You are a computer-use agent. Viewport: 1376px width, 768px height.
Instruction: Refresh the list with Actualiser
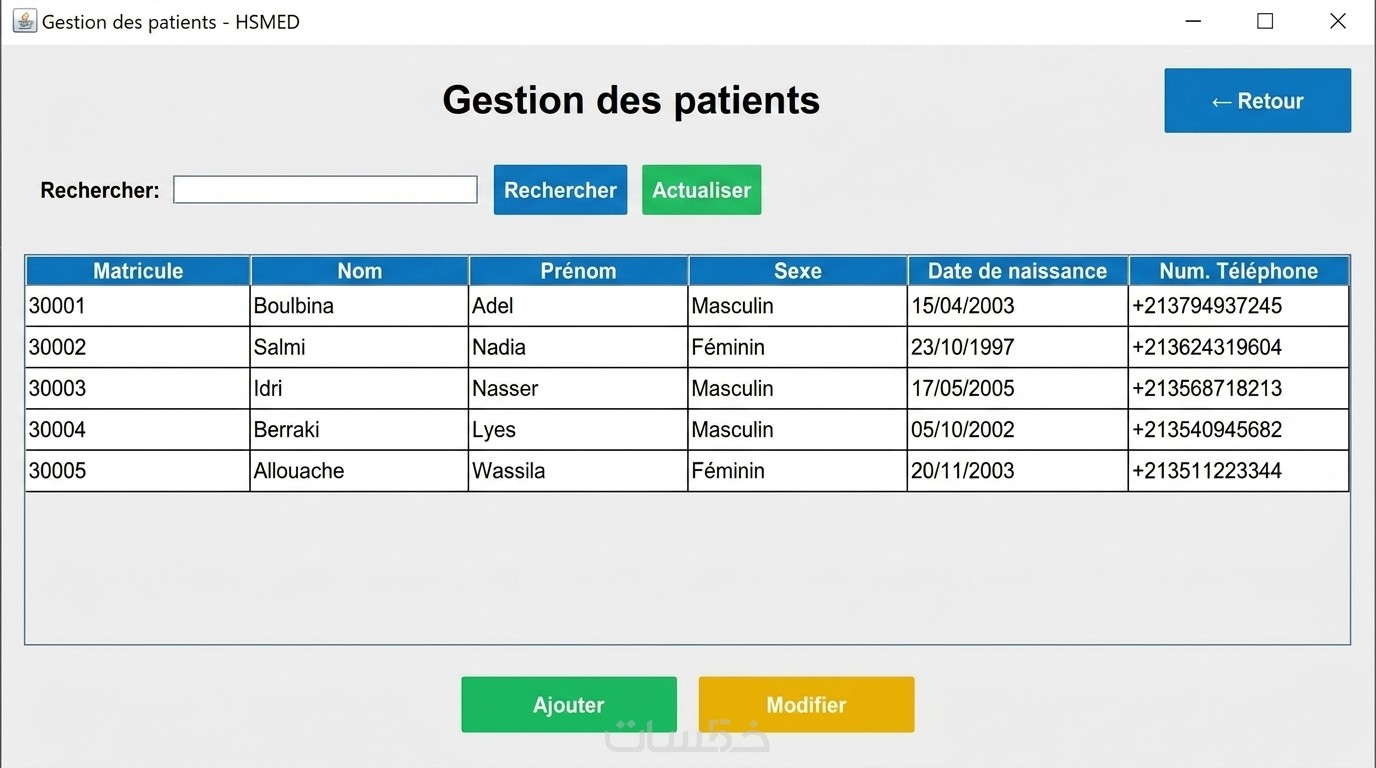pos(701,190)
